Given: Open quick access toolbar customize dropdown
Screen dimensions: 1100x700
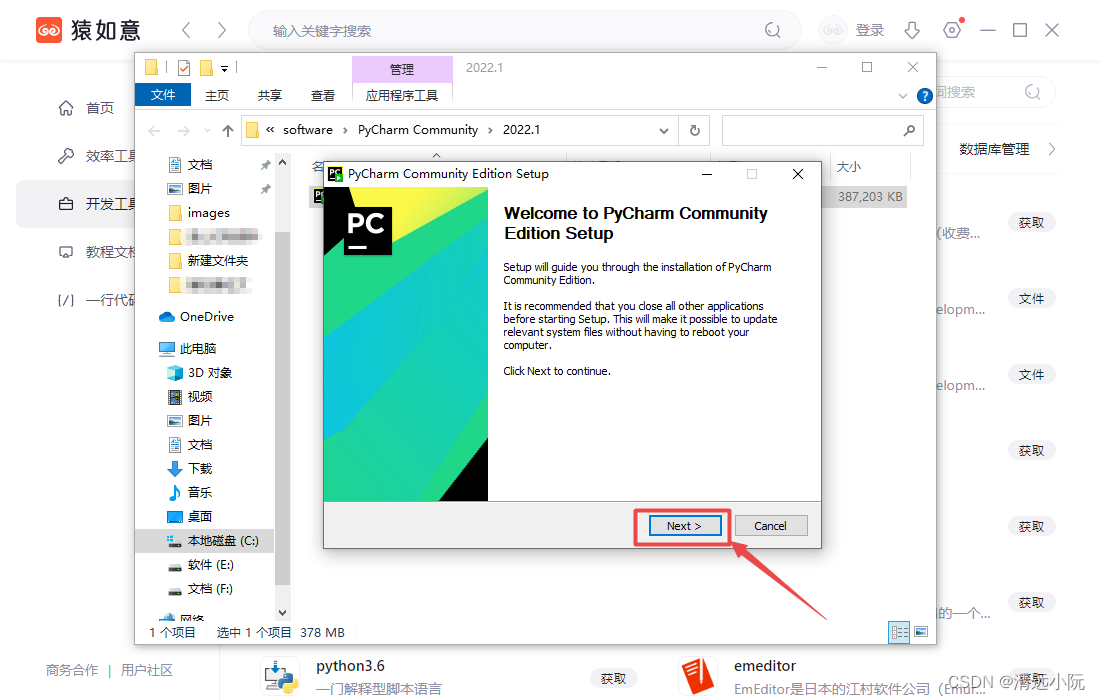Looking at the screenshot, I should click(x=224, y=68).
